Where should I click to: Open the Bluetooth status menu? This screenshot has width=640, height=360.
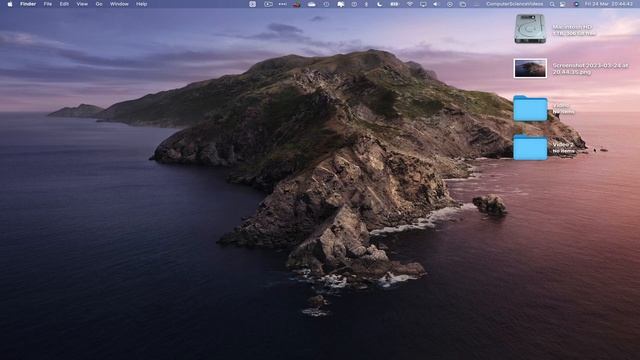click(366, 4)
